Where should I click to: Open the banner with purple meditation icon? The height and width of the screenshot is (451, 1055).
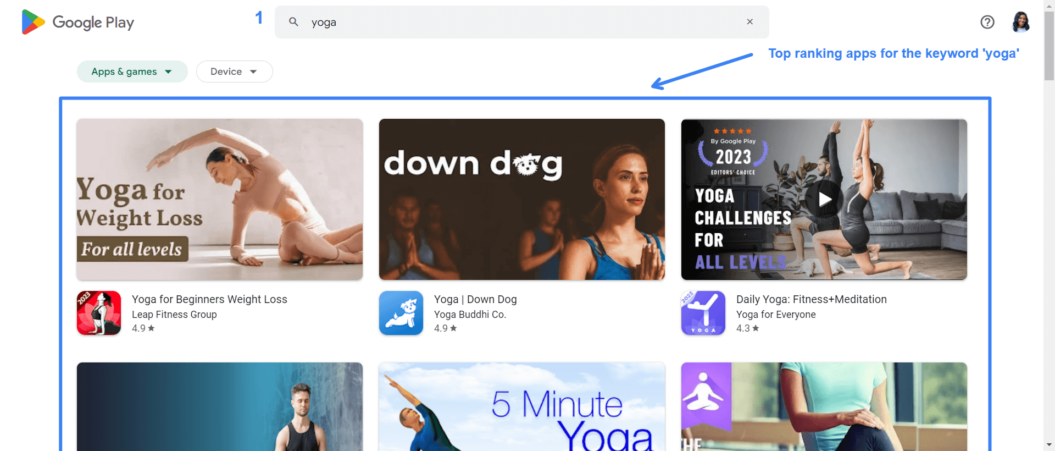click(824, 407)
